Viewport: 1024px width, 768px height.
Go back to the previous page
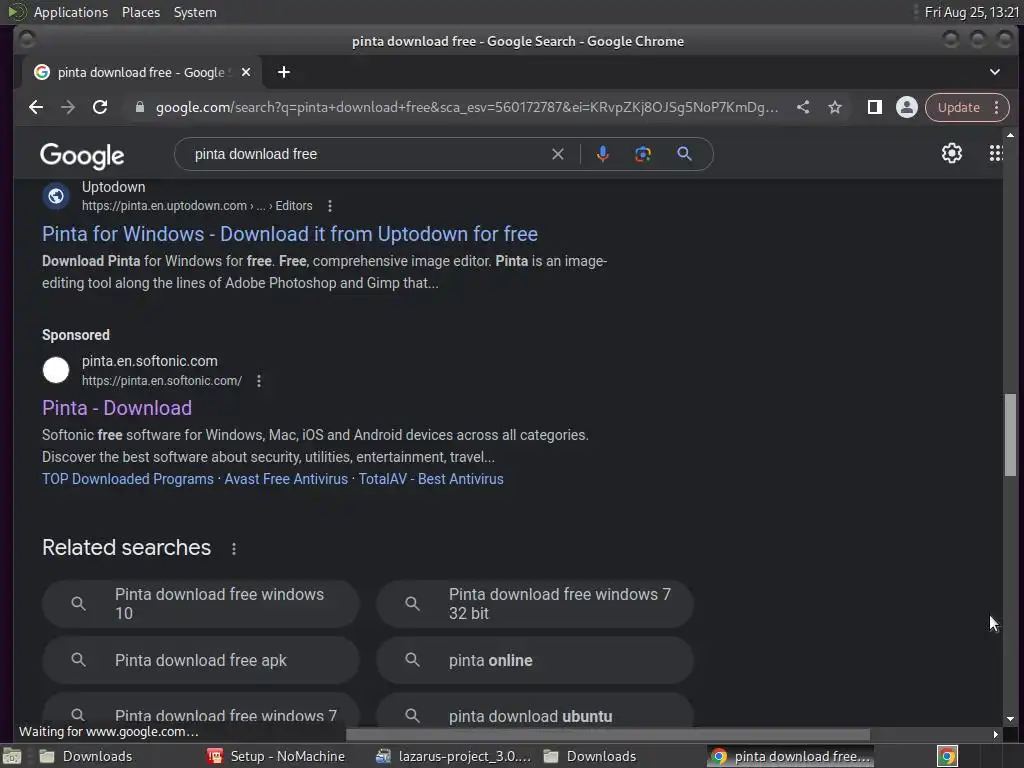[x=36, y=107]
